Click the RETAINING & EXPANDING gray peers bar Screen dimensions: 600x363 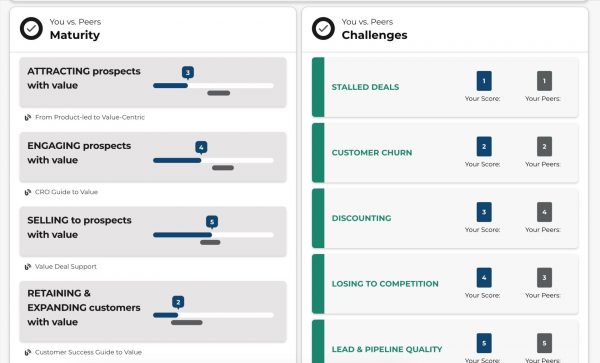(187, 323)
